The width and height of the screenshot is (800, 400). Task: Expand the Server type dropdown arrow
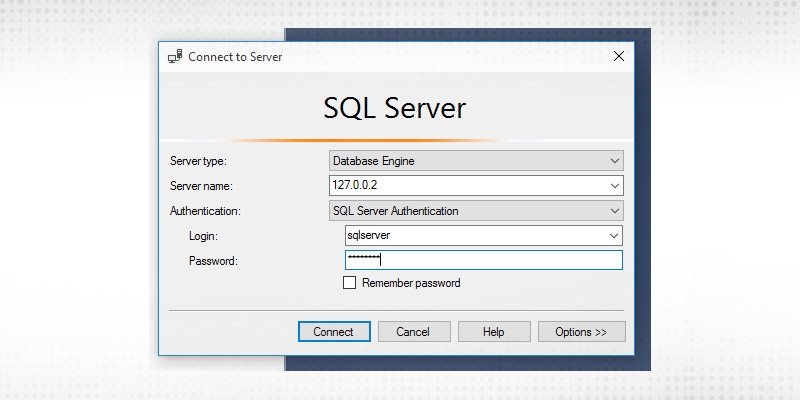pos(614,161)
